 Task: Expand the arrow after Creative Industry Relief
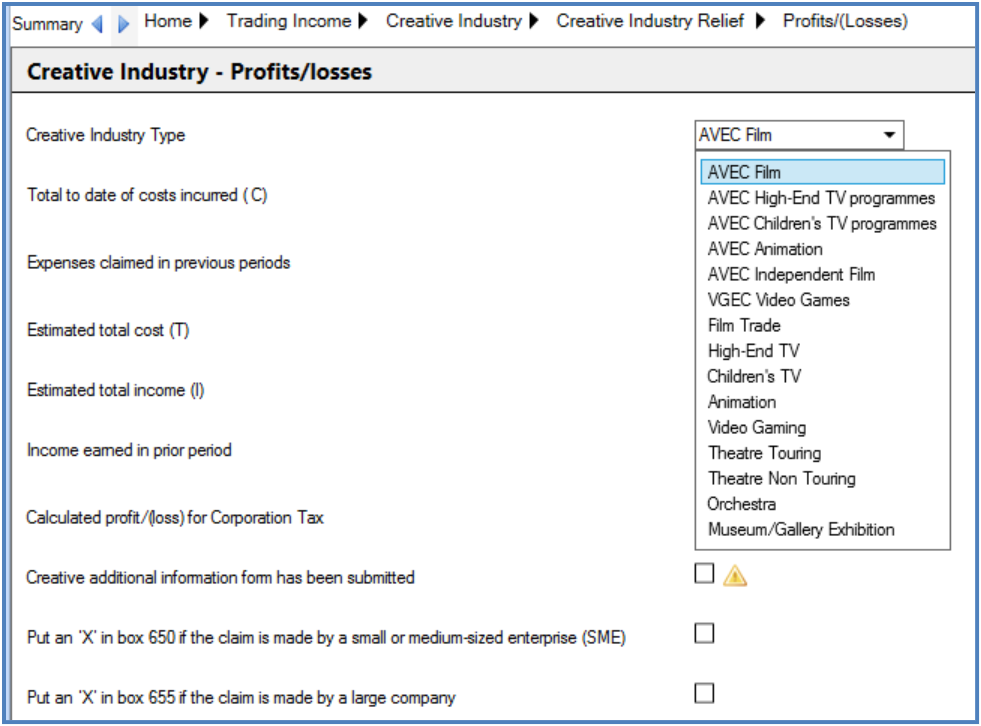760,21
